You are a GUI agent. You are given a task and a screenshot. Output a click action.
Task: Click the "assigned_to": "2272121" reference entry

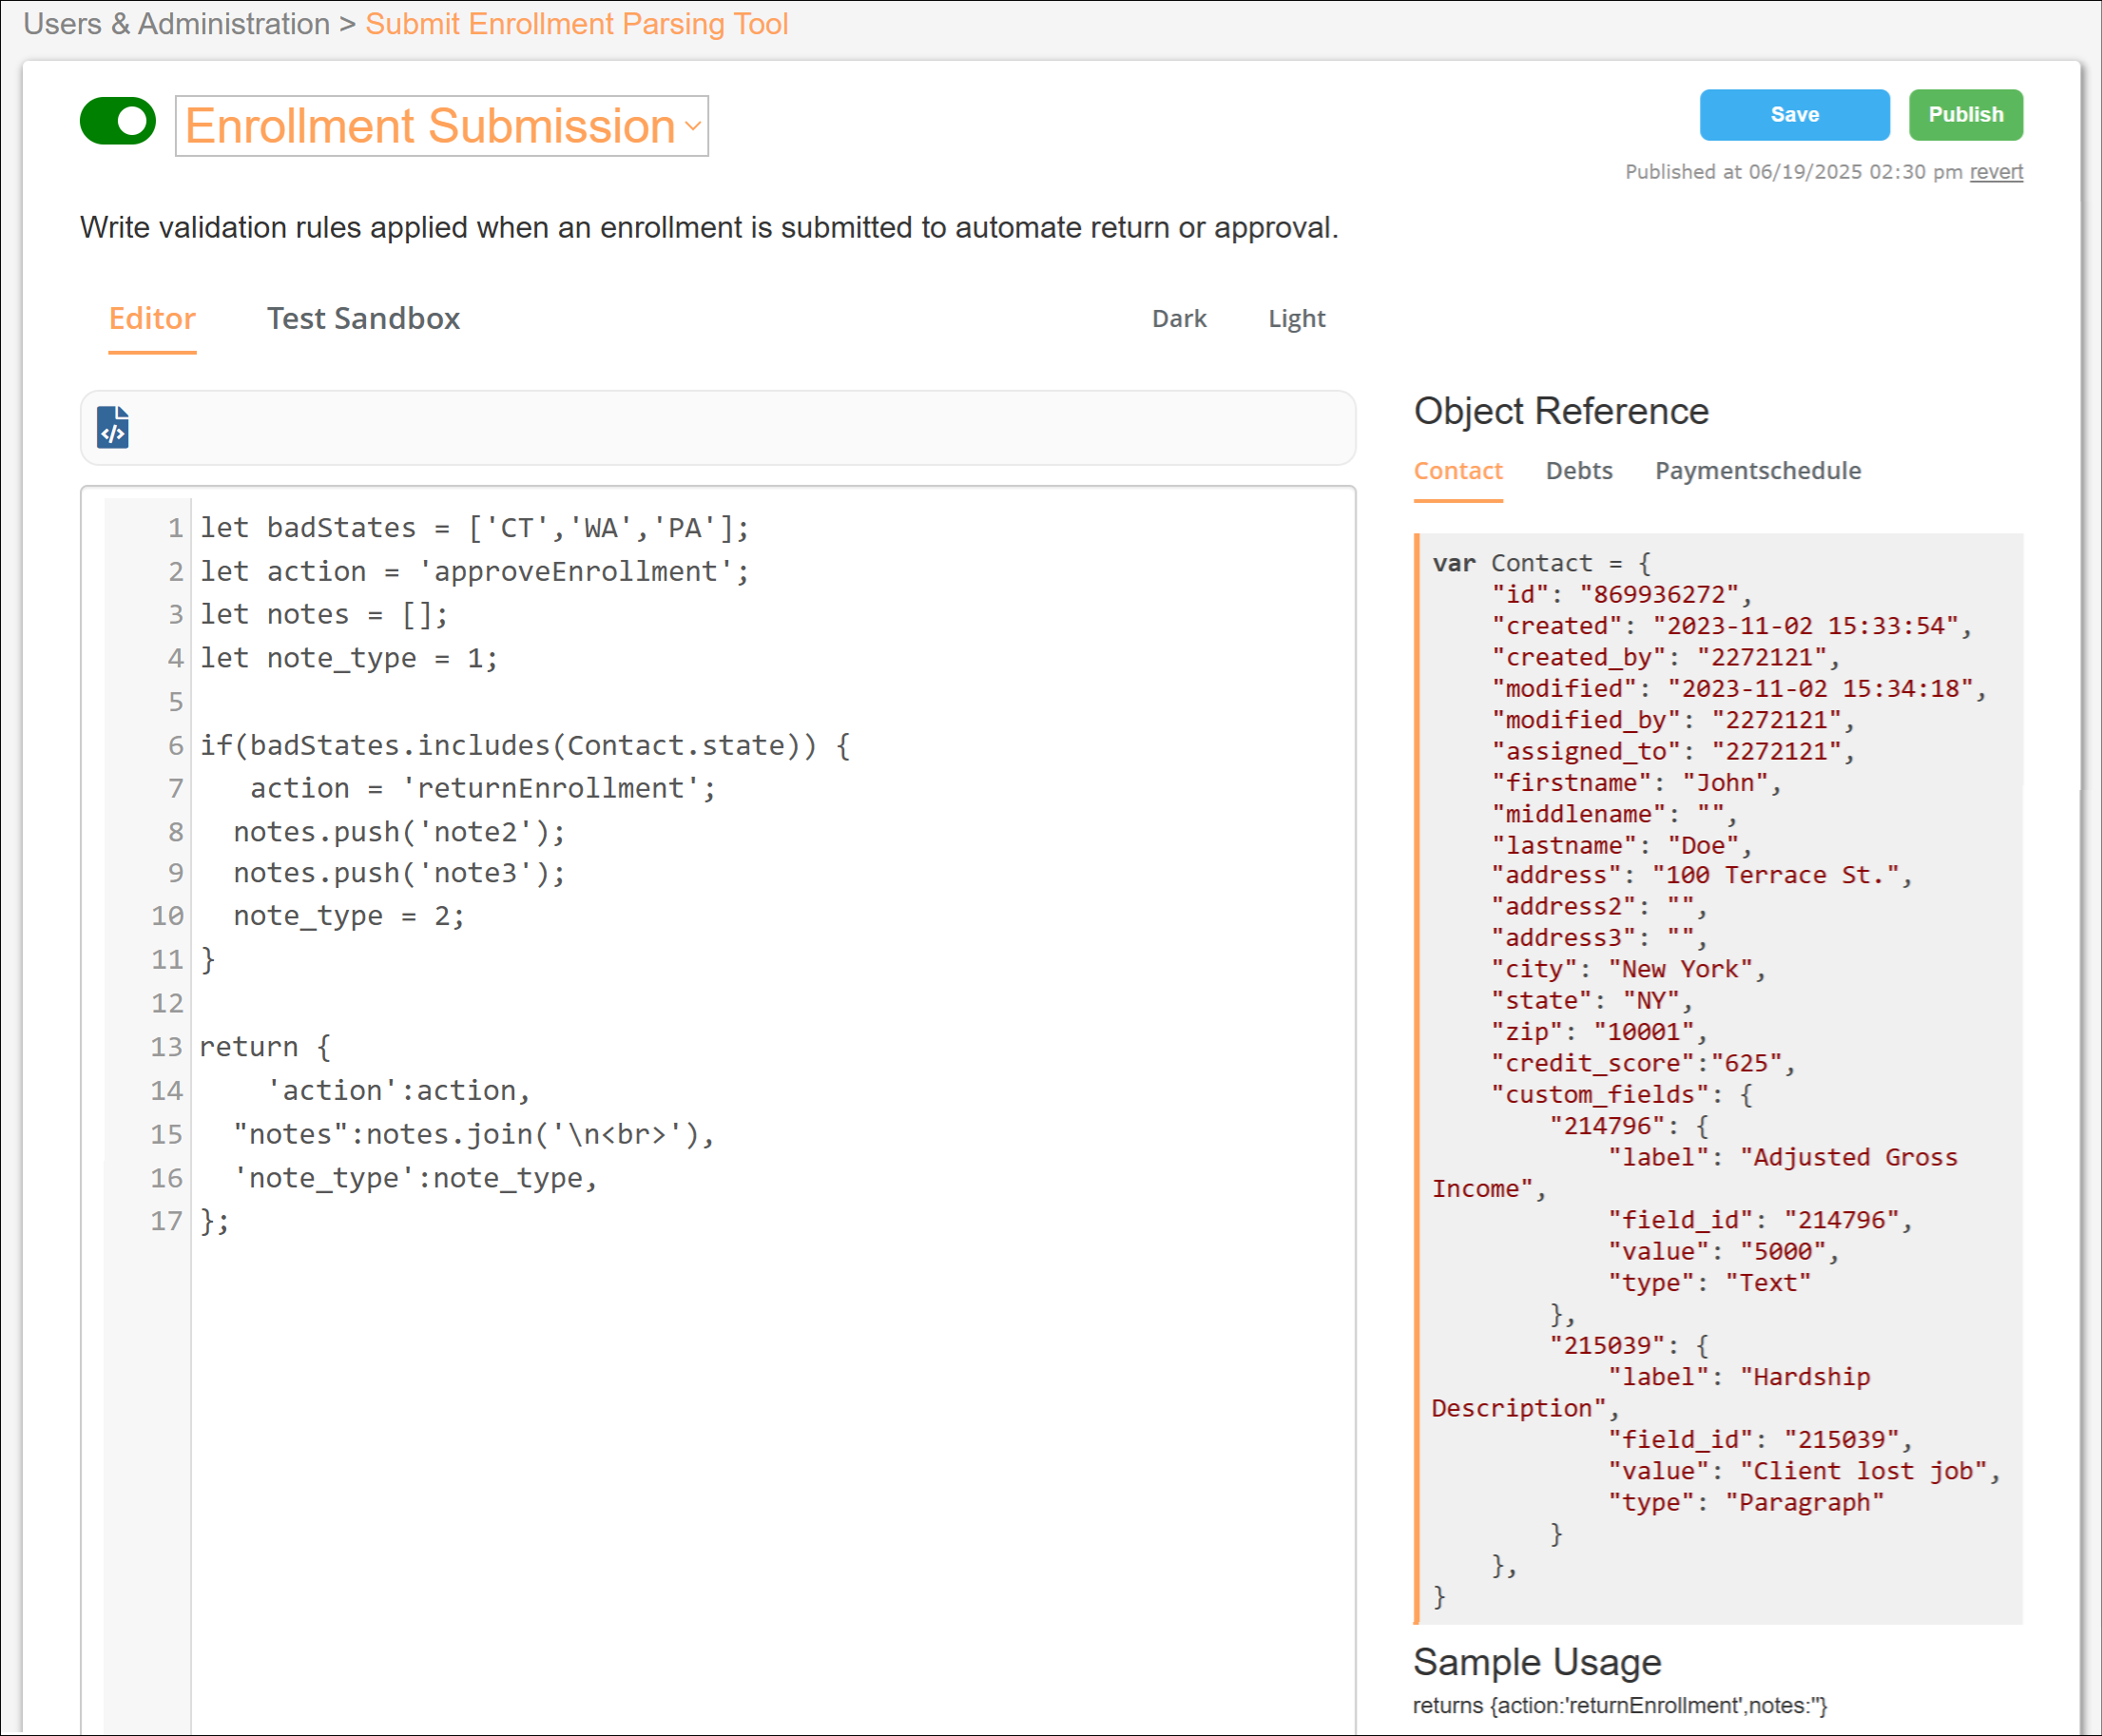(1673, 752)
